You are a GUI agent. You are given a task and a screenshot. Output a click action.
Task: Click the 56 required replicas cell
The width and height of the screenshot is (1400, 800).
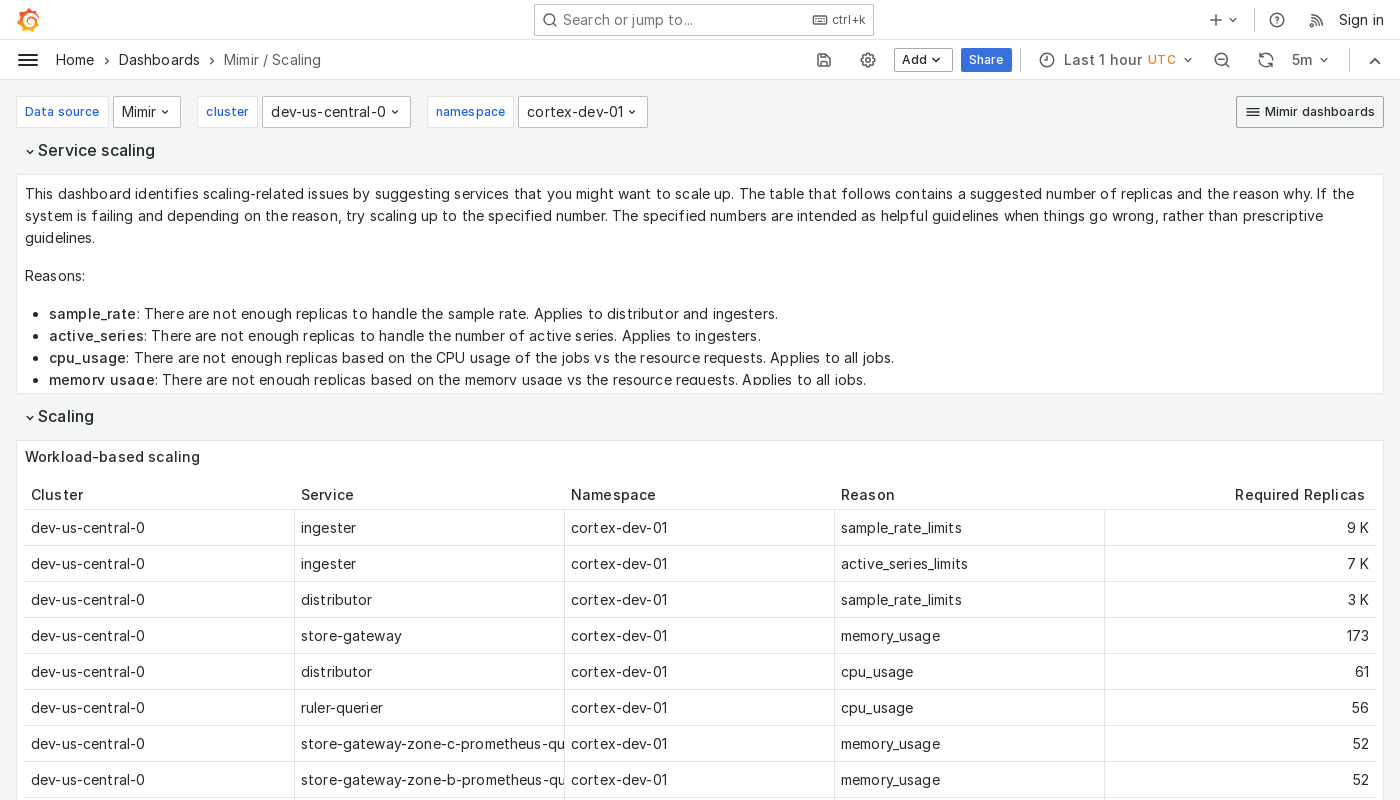coord(1240,708)
